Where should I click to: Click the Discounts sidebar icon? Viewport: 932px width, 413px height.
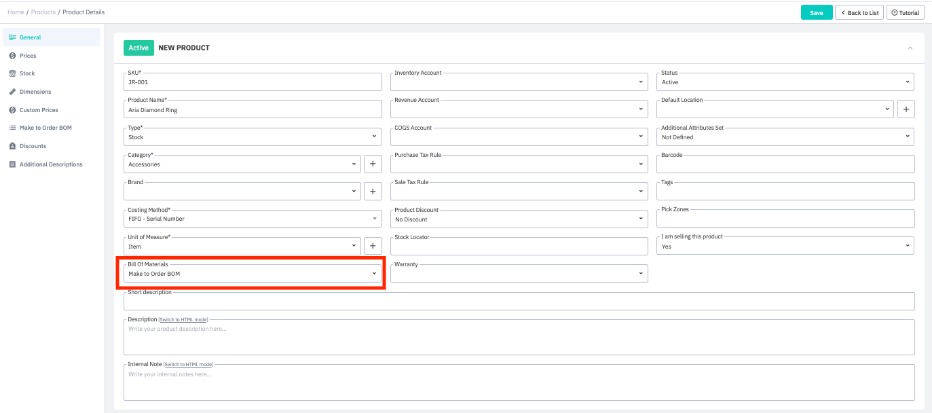[12, 146]
